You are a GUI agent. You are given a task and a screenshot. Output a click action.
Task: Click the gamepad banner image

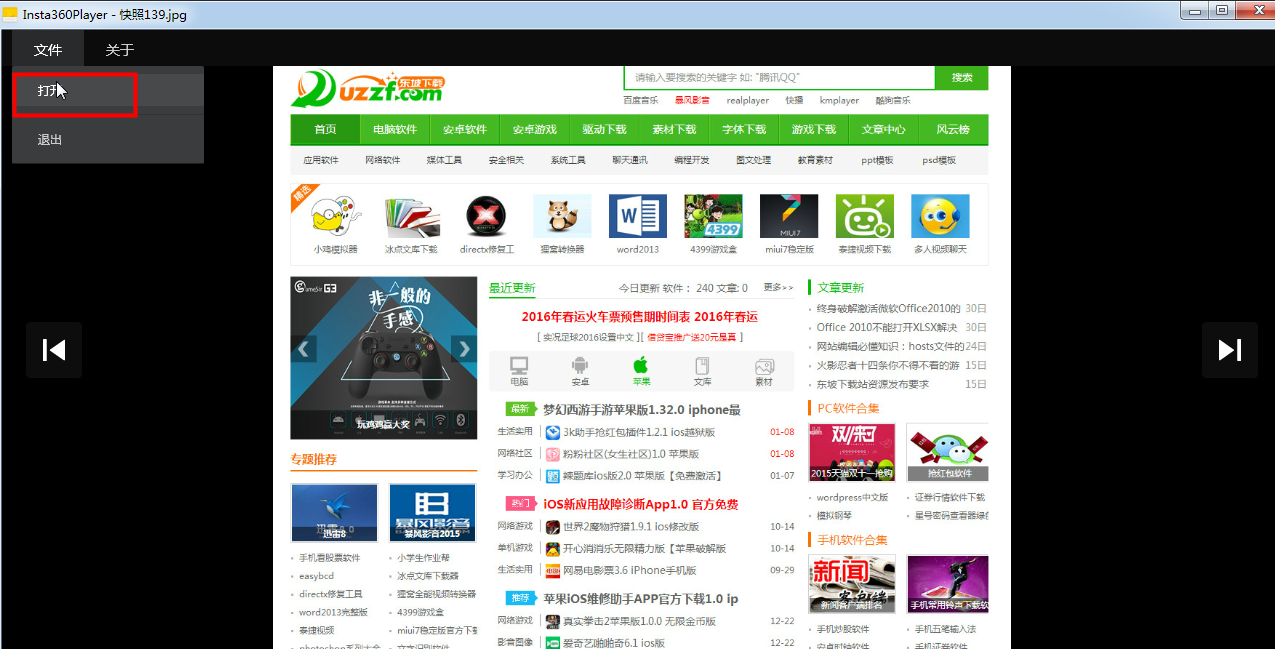point(384,358)
